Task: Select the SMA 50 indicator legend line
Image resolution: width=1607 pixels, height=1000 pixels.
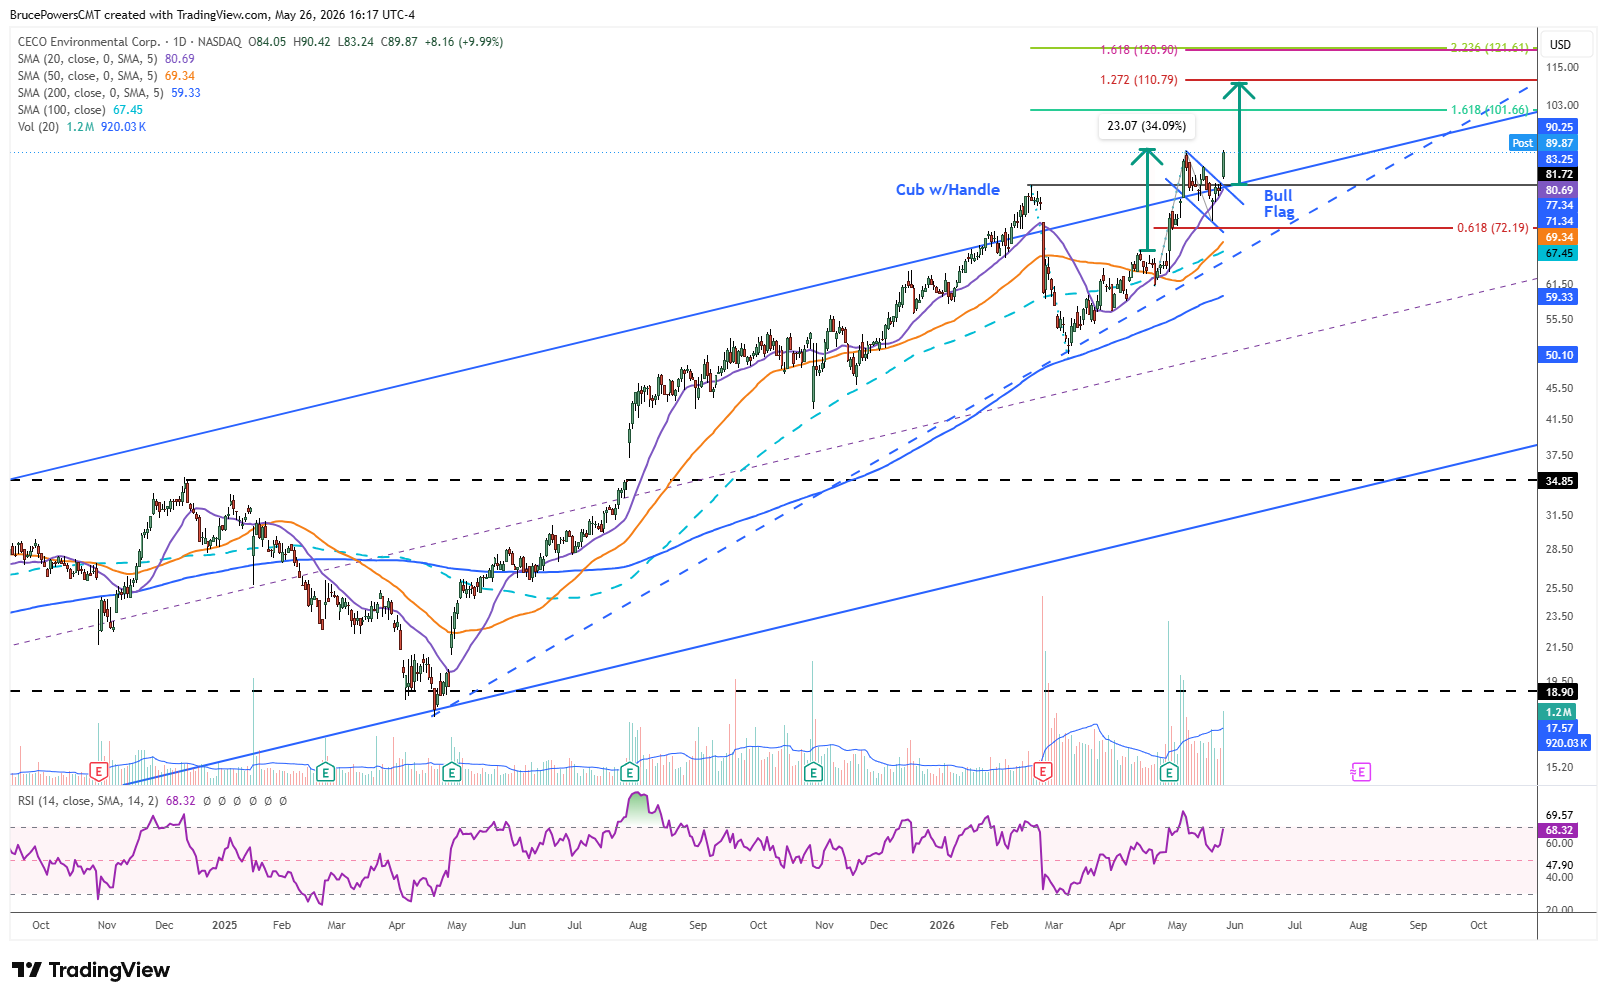Action: [106, 76]
